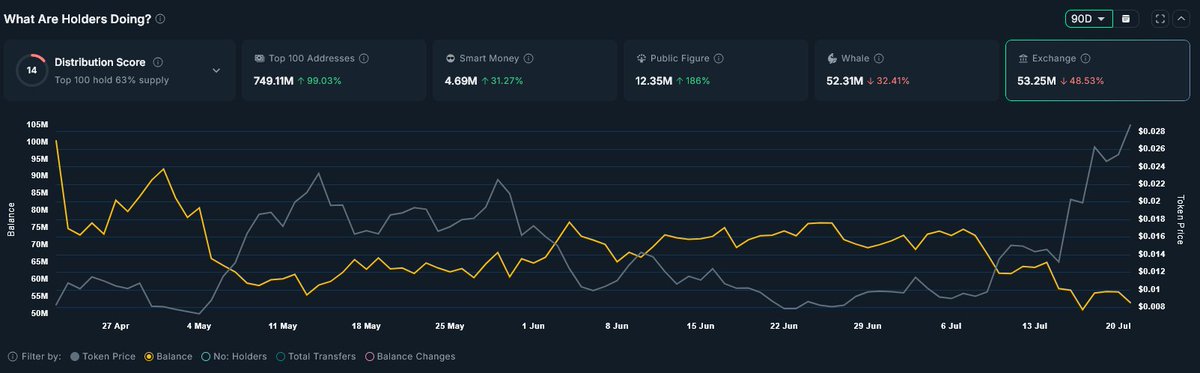Click info icon next to Smart Money

[528, 58]
